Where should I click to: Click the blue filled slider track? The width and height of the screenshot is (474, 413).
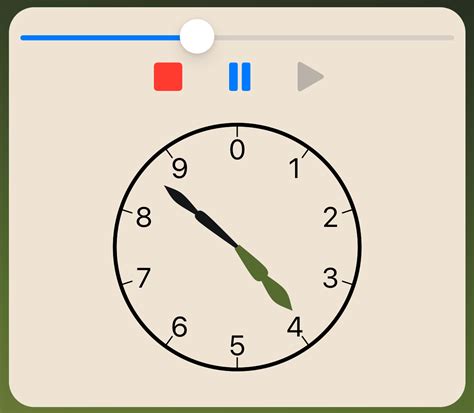point(100,38)
